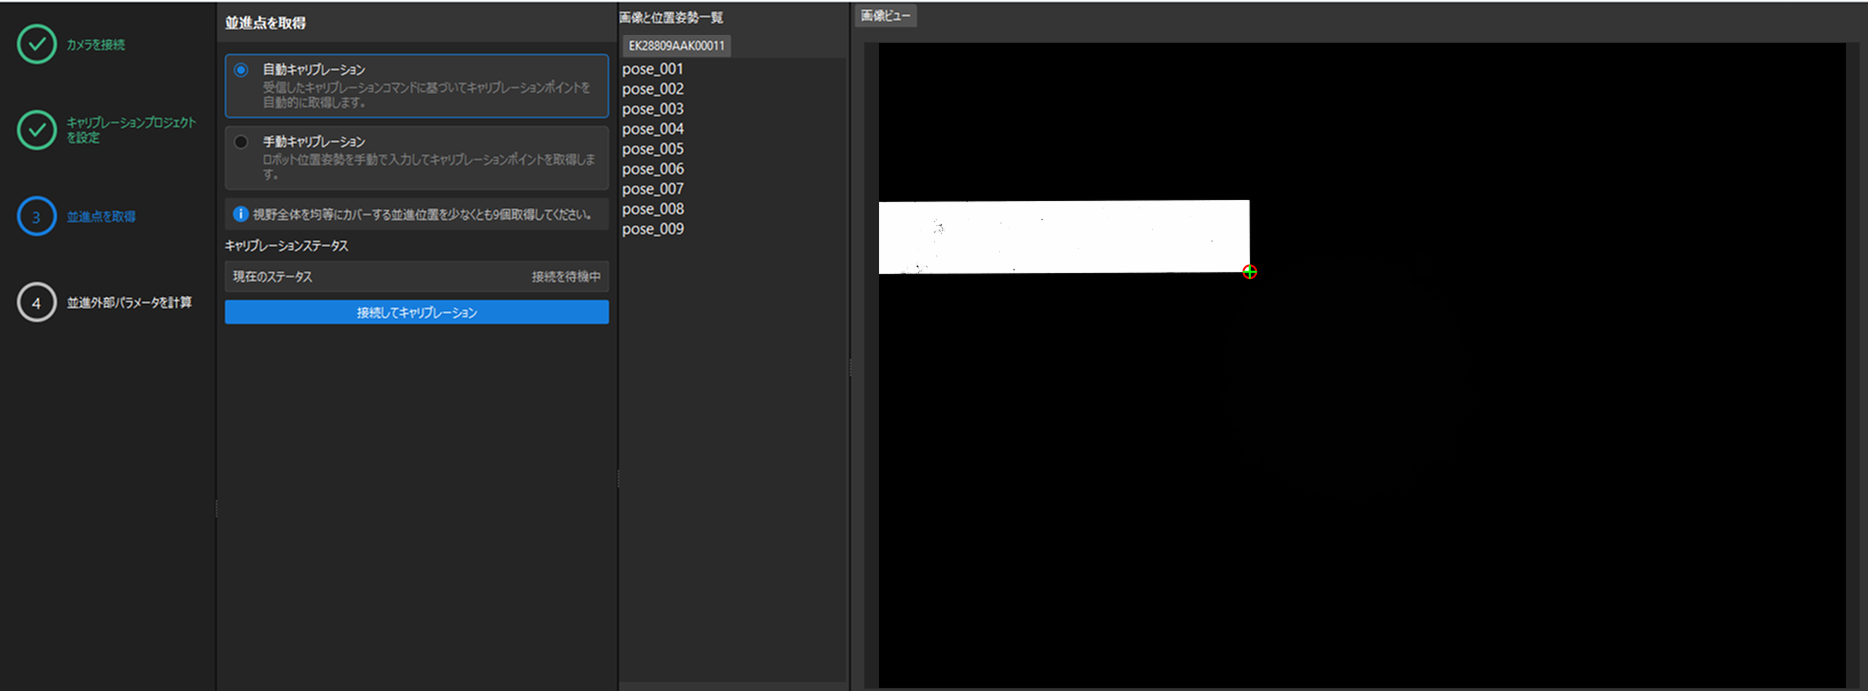The image size is (1868, 691).
Task: Click the 接続してキャリブレーション button
Action: pos(417,313)
